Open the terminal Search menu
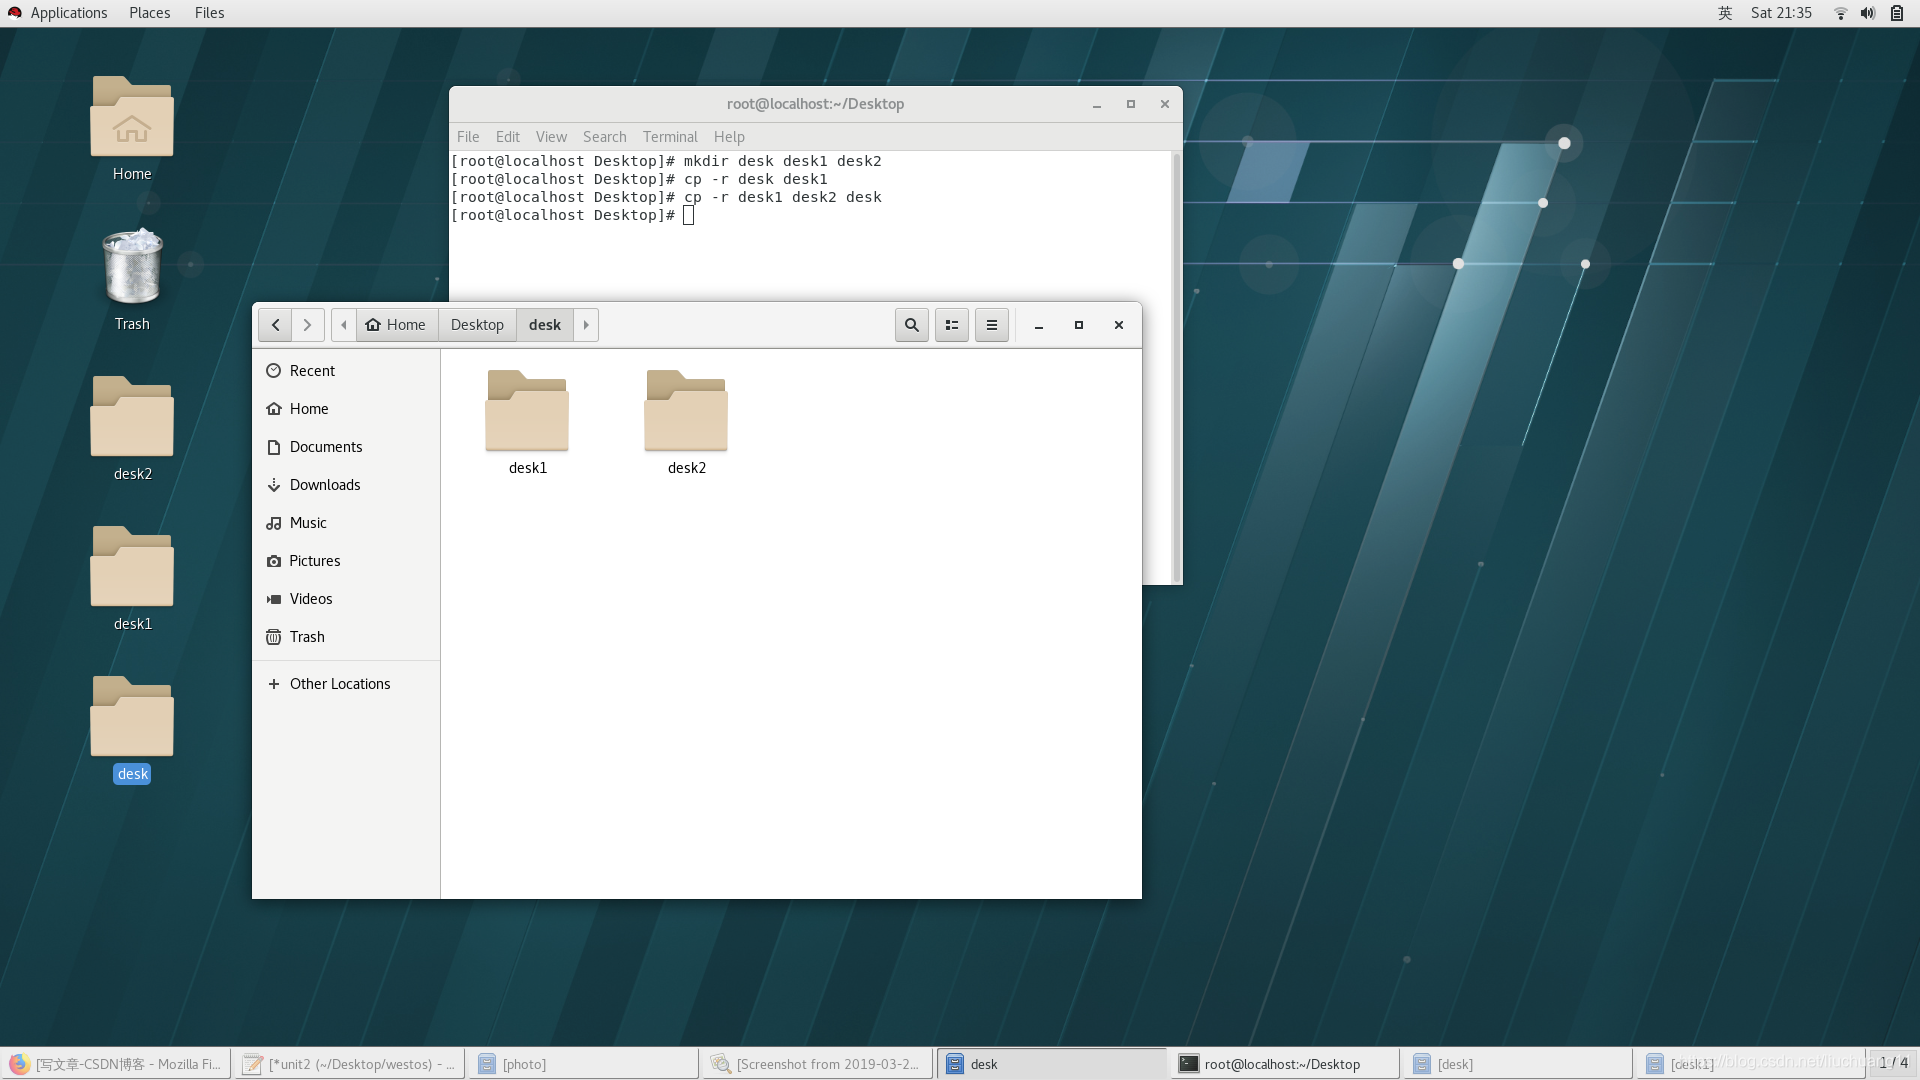 pyautogui.click(x=605, y=137)
